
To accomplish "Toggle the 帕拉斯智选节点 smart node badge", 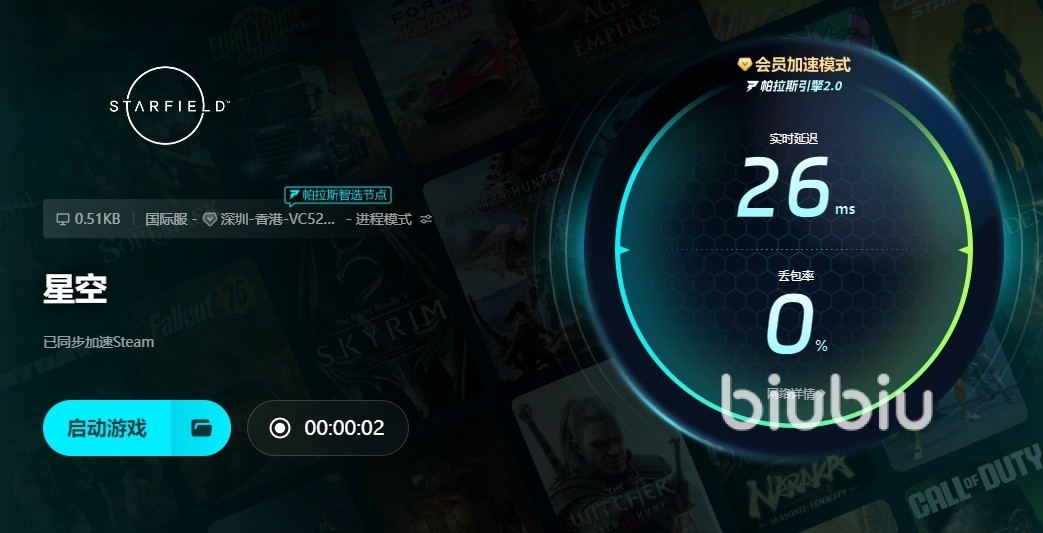I will pos(338,195).
